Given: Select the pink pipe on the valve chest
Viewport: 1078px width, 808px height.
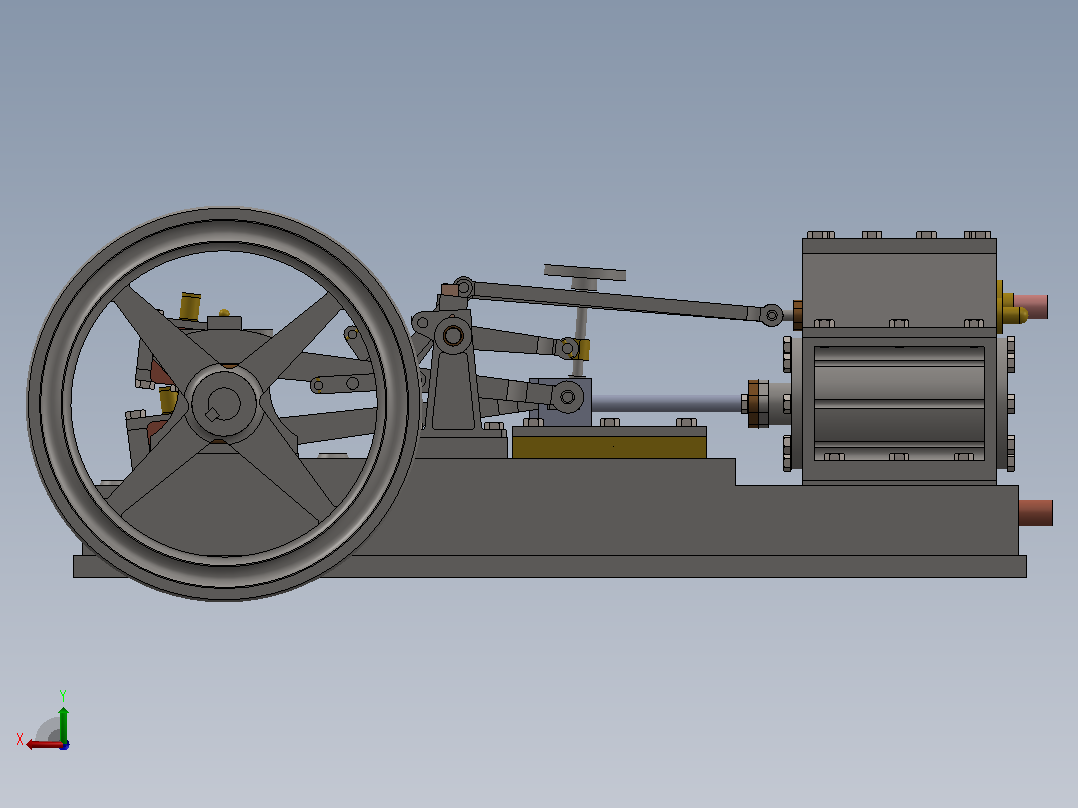Looking at the screenshot, I should 1031,307.
